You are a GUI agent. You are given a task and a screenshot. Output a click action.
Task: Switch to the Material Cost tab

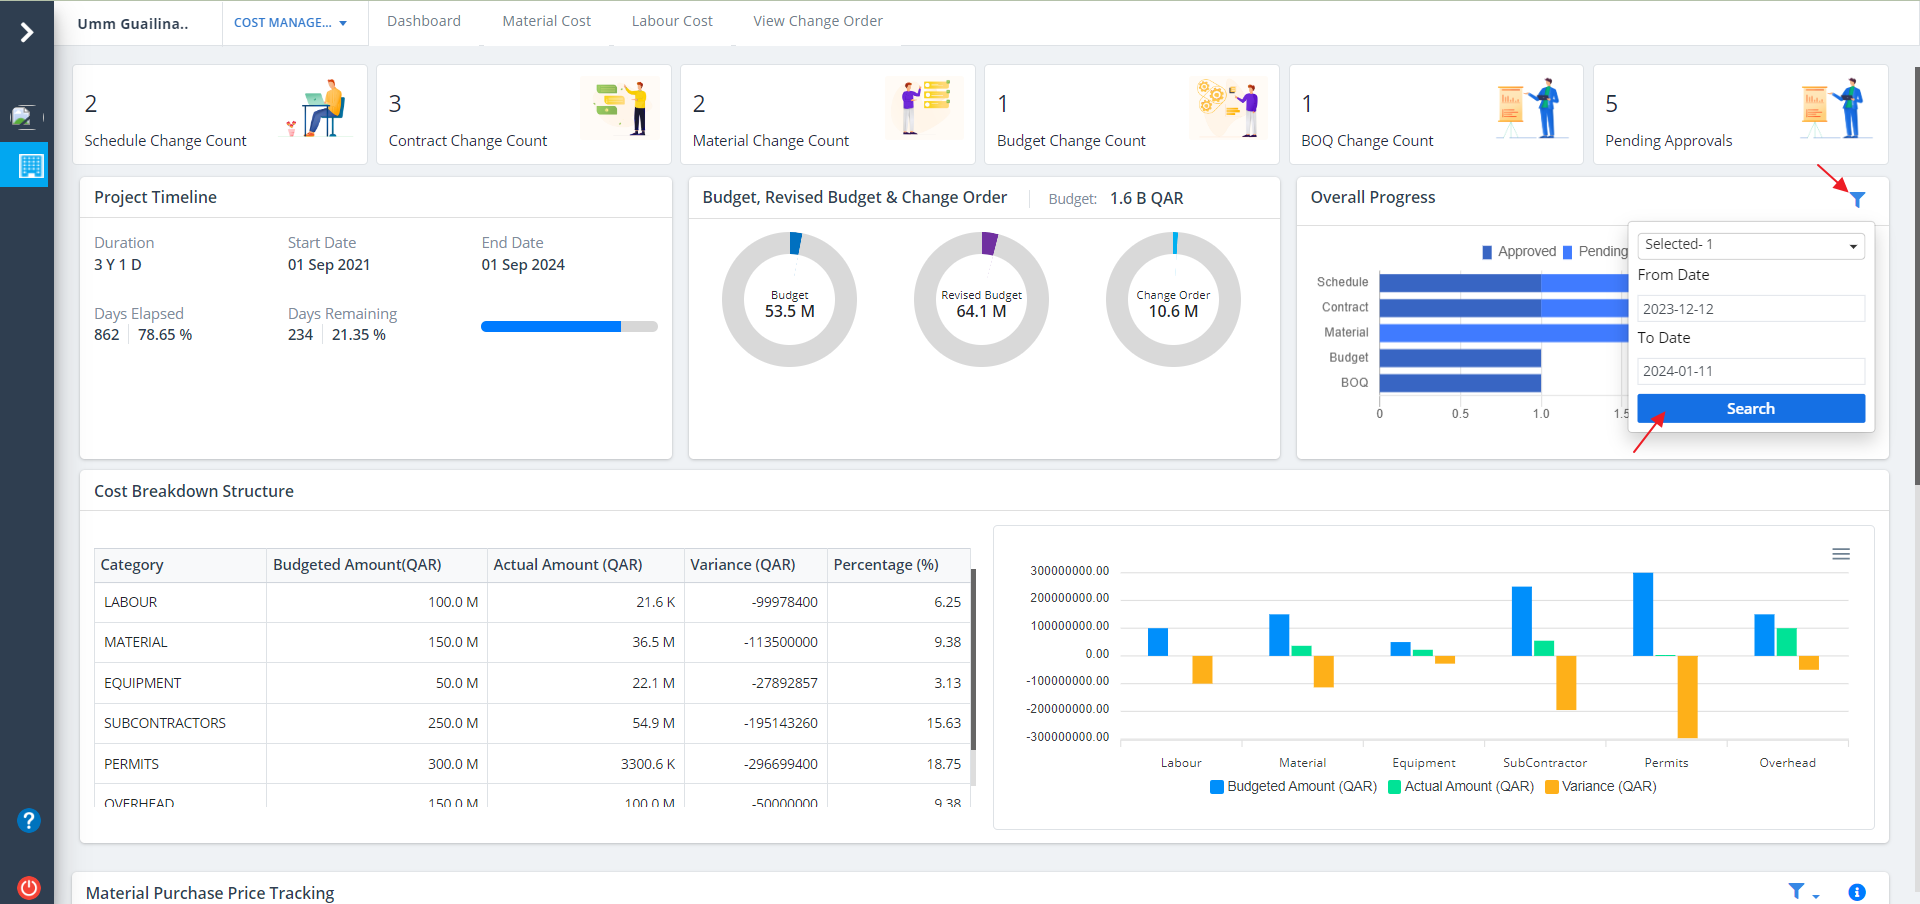pyautogui.click(x=546, y=21)
